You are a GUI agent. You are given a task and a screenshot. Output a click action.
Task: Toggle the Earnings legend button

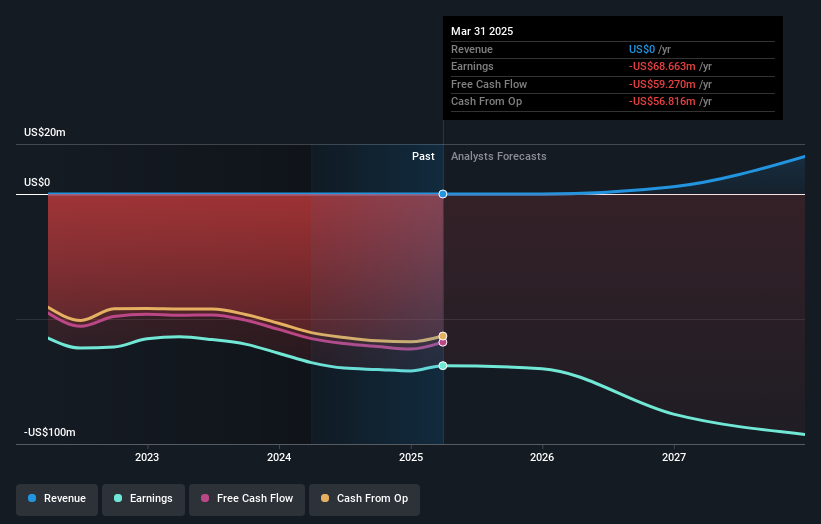pyautogui.click(x=143, y=499)
